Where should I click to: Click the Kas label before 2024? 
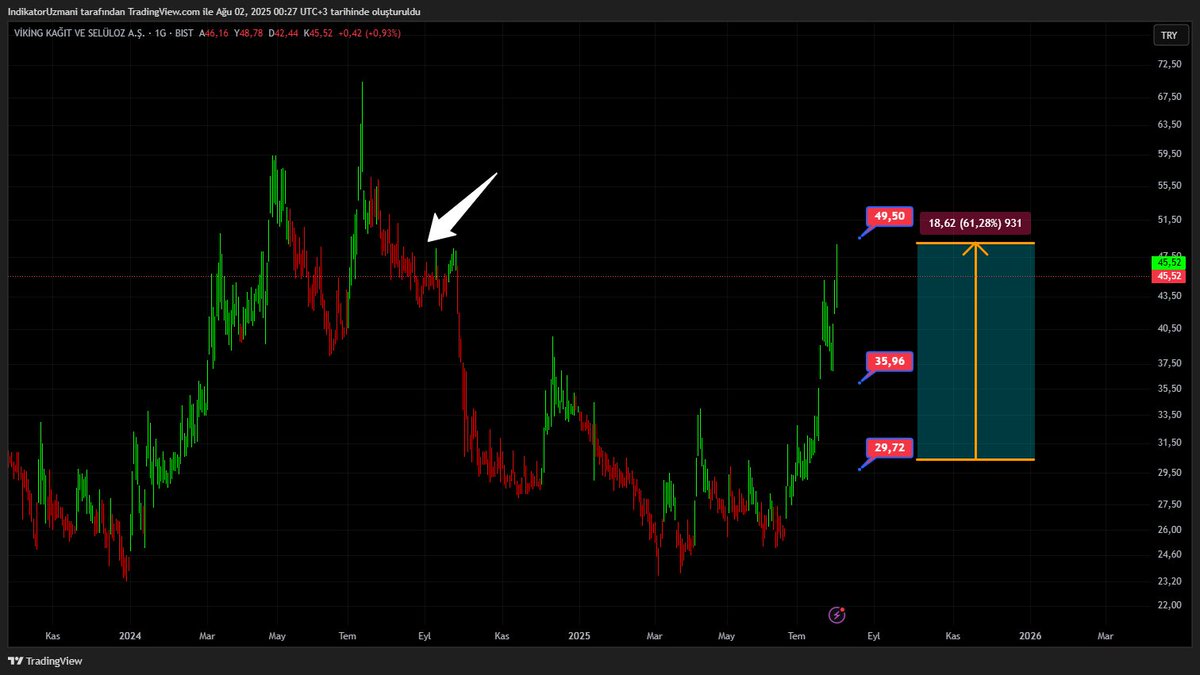pyautogui.click(x=52, y=635)
